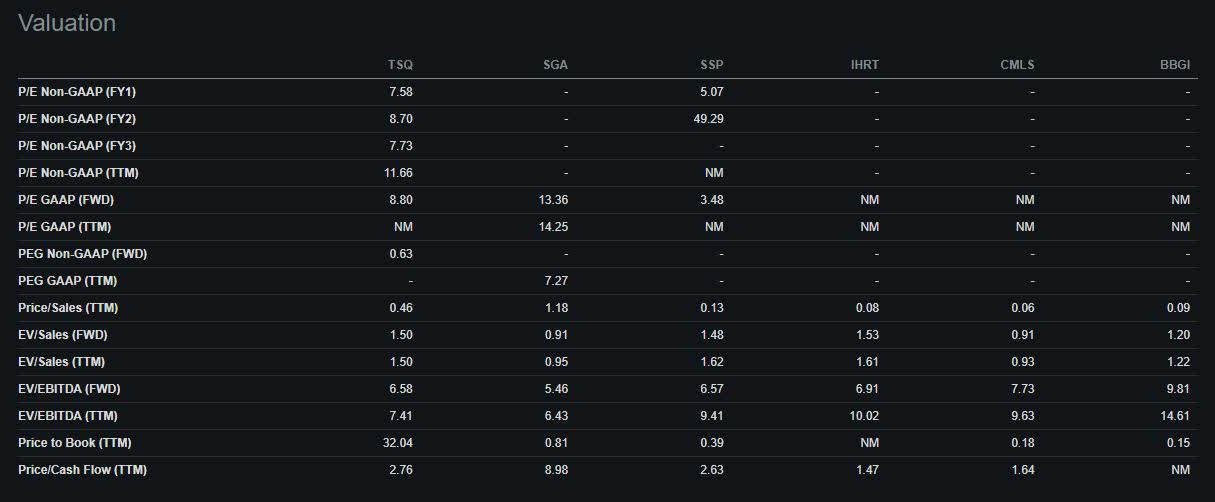Select the SSP ticker column header
Image resolution: width=1215 pixels, height=502 pixels.
pos(711,65)
